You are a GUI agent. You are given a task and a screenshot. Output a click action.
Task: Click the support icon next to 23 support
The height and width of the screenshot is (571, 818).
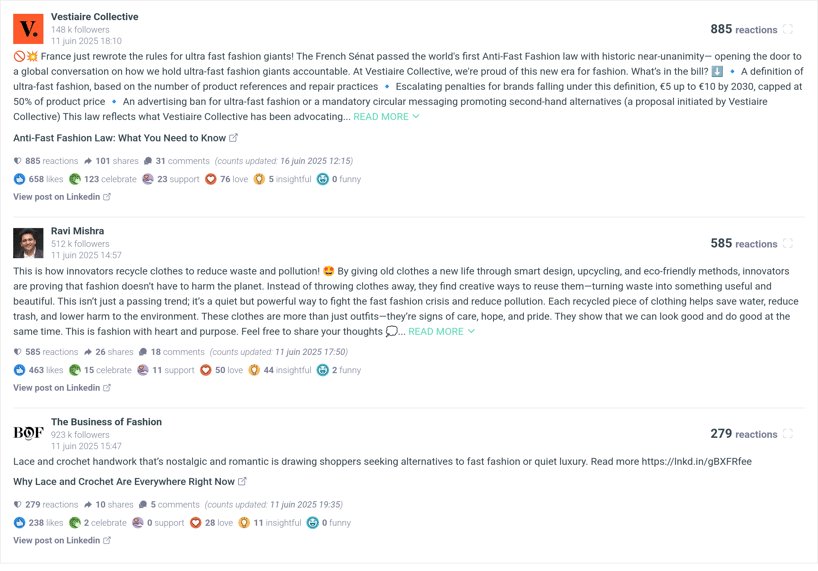click(148, 179)
